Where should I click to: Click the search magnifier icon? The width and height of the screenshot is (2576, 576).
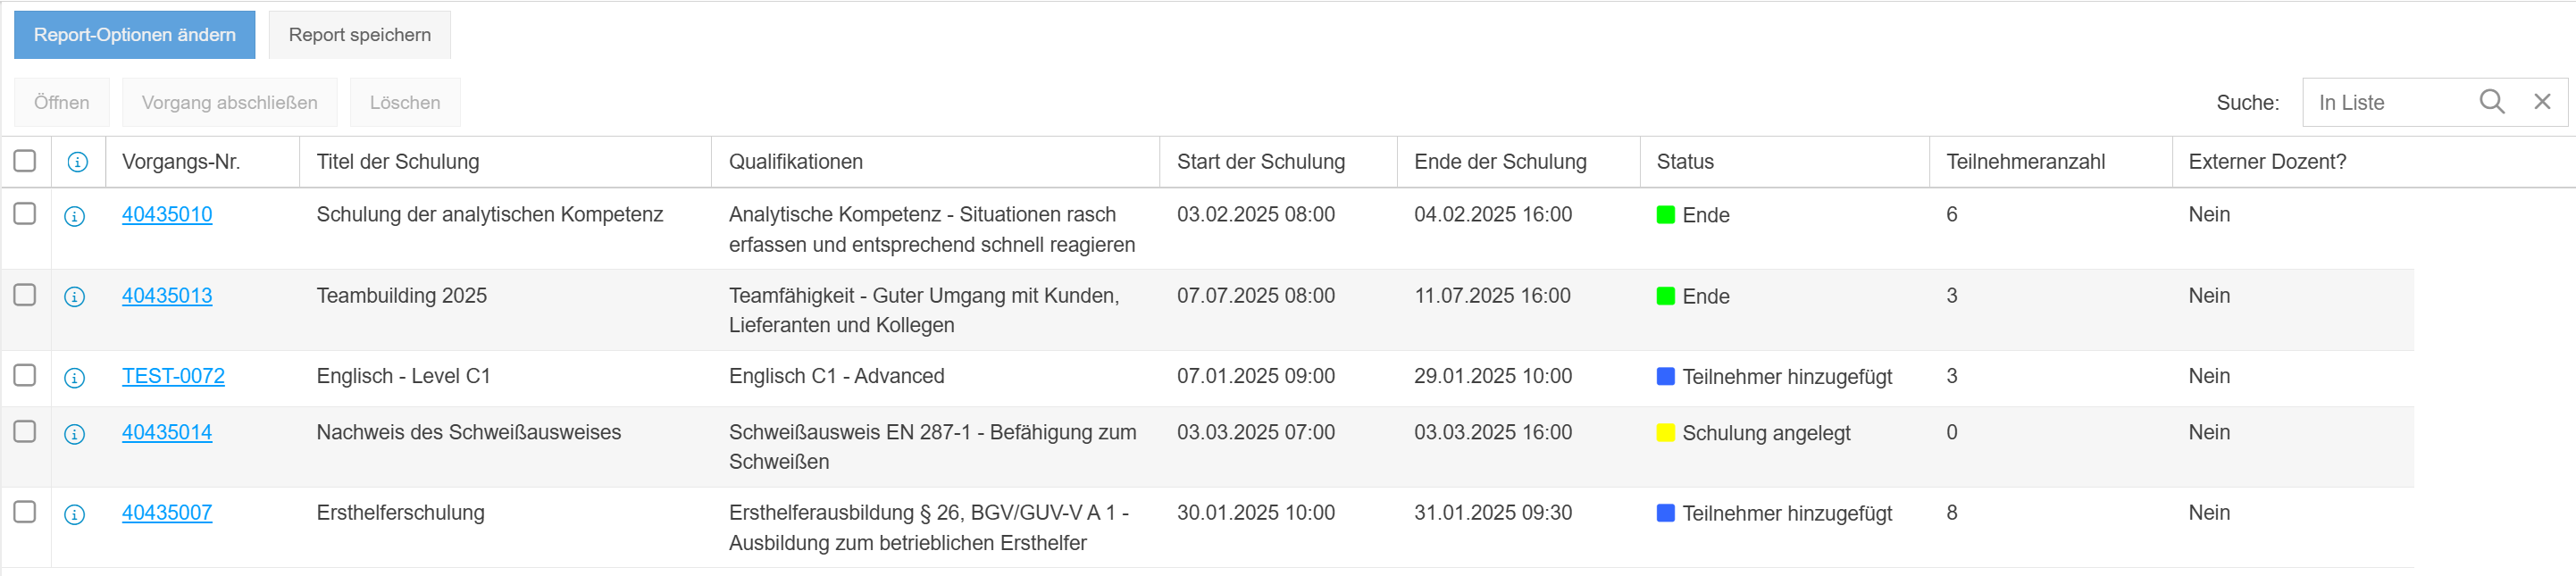2491,102
